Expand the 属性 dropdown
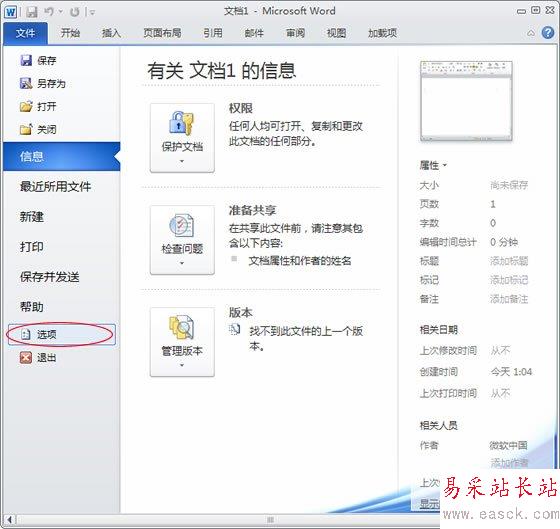The height and width of the screenshot is (529, 560). (433, 165)
